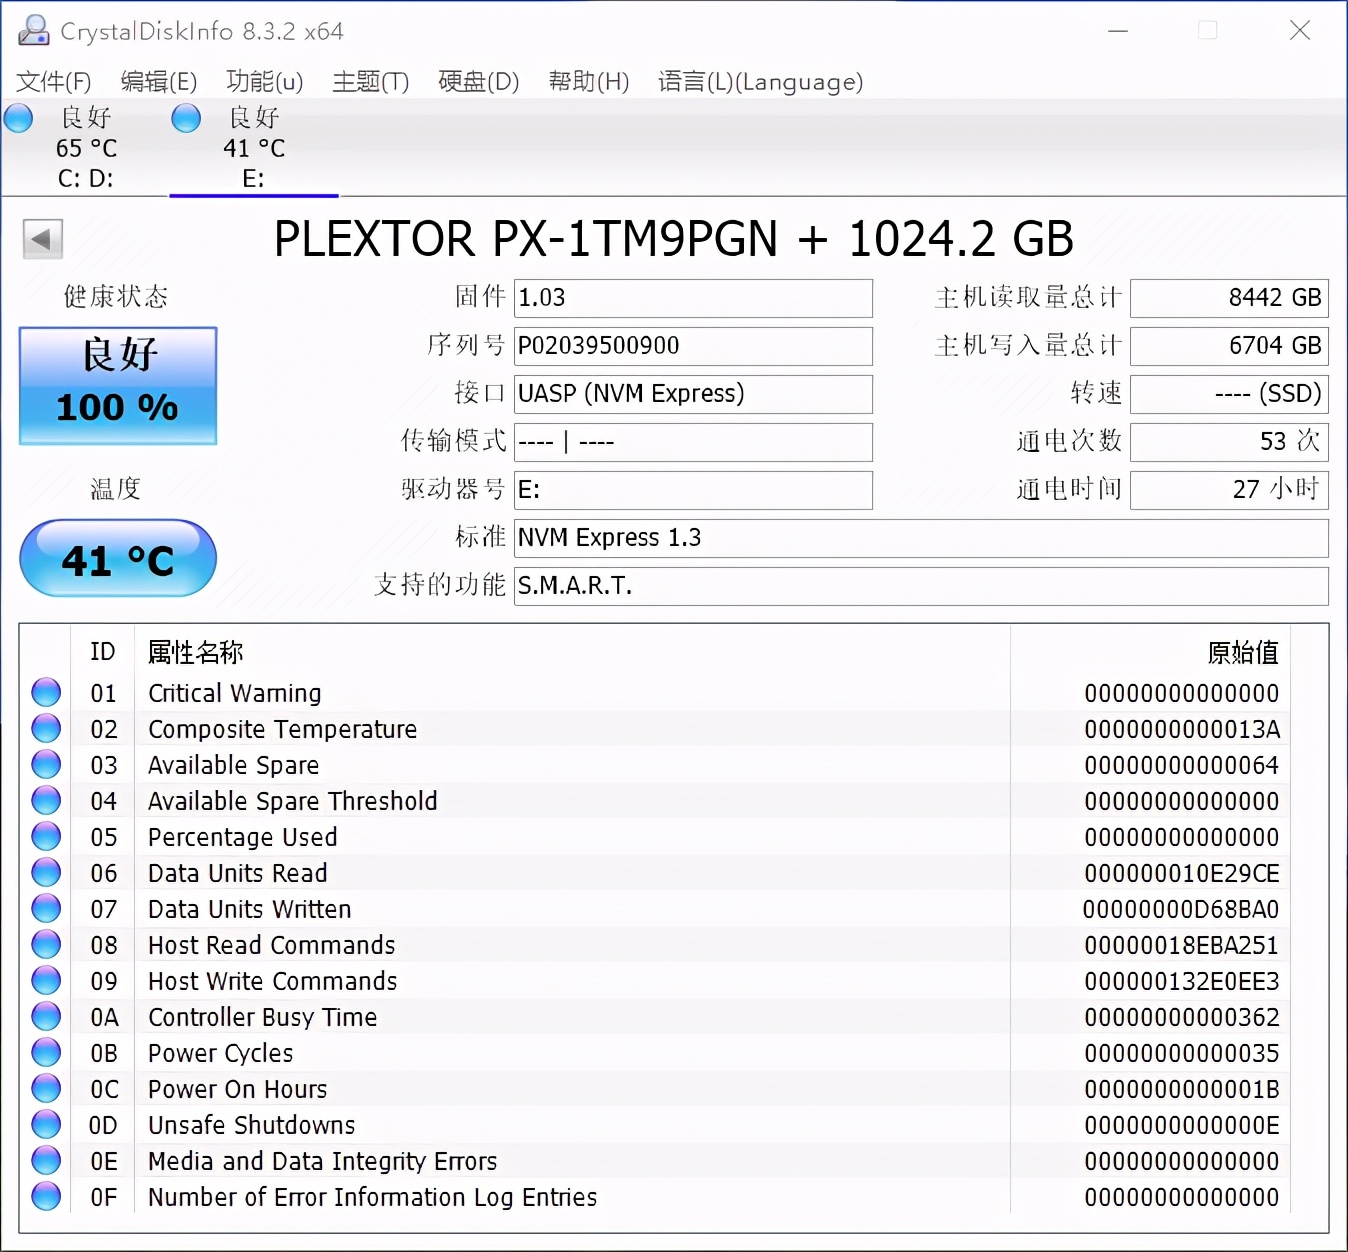Toggle the 41 °C temperature indicator
Screen dimensions: 1348x1252
click(117, 559)
